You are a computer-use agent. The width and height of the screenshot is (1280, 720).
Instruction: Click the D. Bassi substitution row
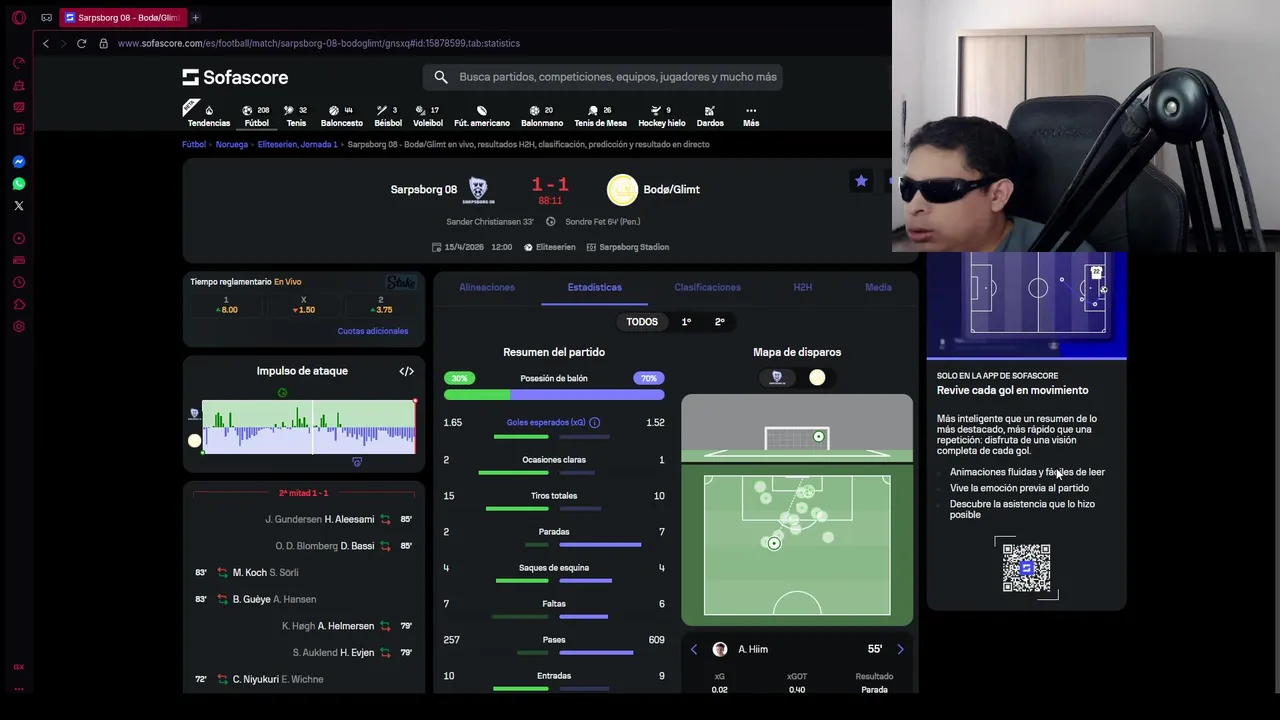(304, 546)
